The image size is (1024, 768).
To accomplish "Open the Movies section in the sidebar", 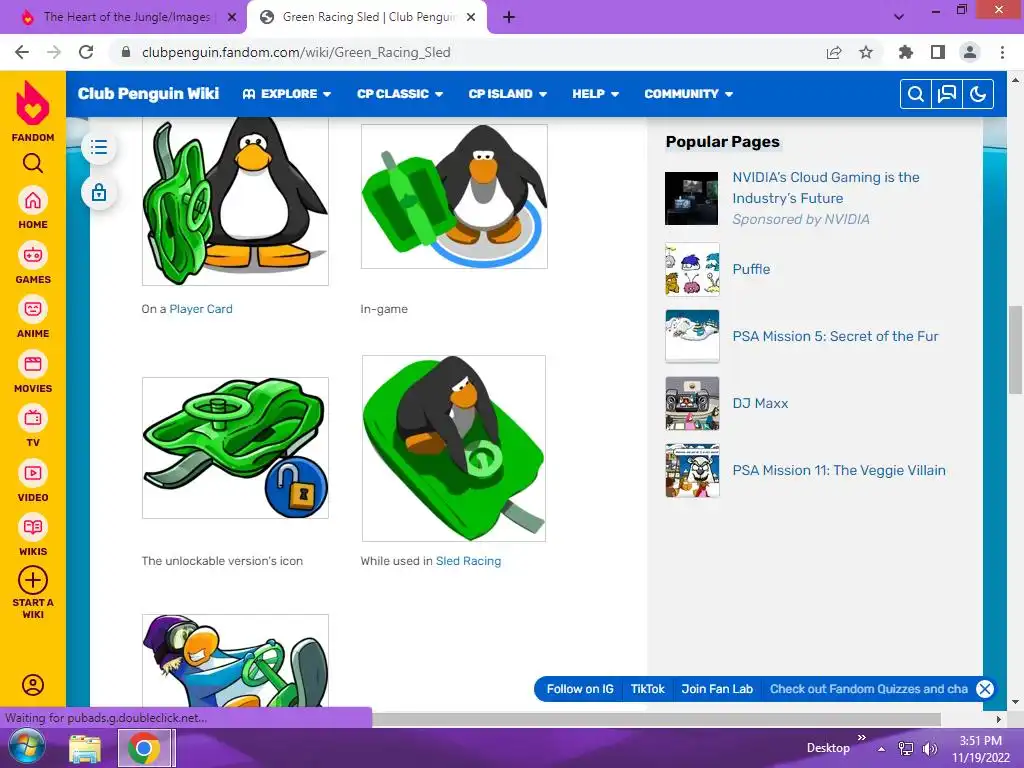I will 33,372.
